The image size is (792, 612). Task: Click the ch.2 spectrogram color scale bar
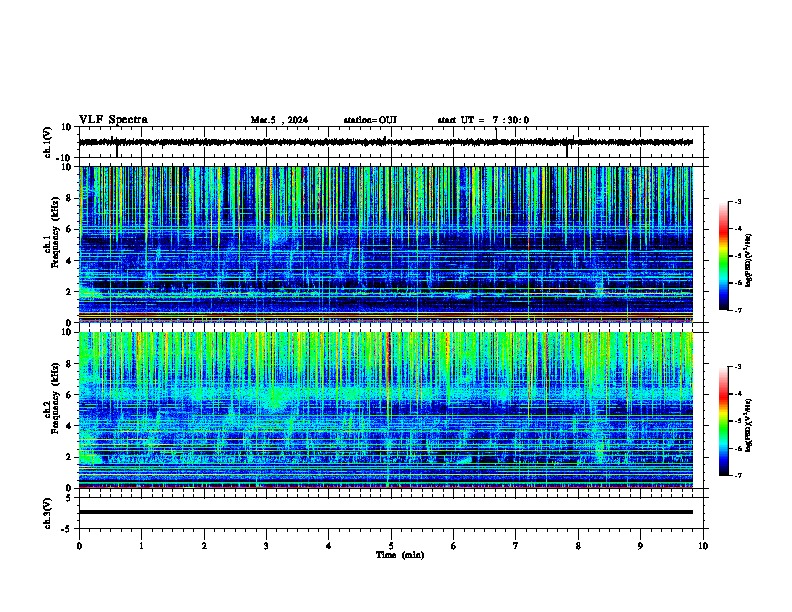pyautogui.click(x=723, y=421)
